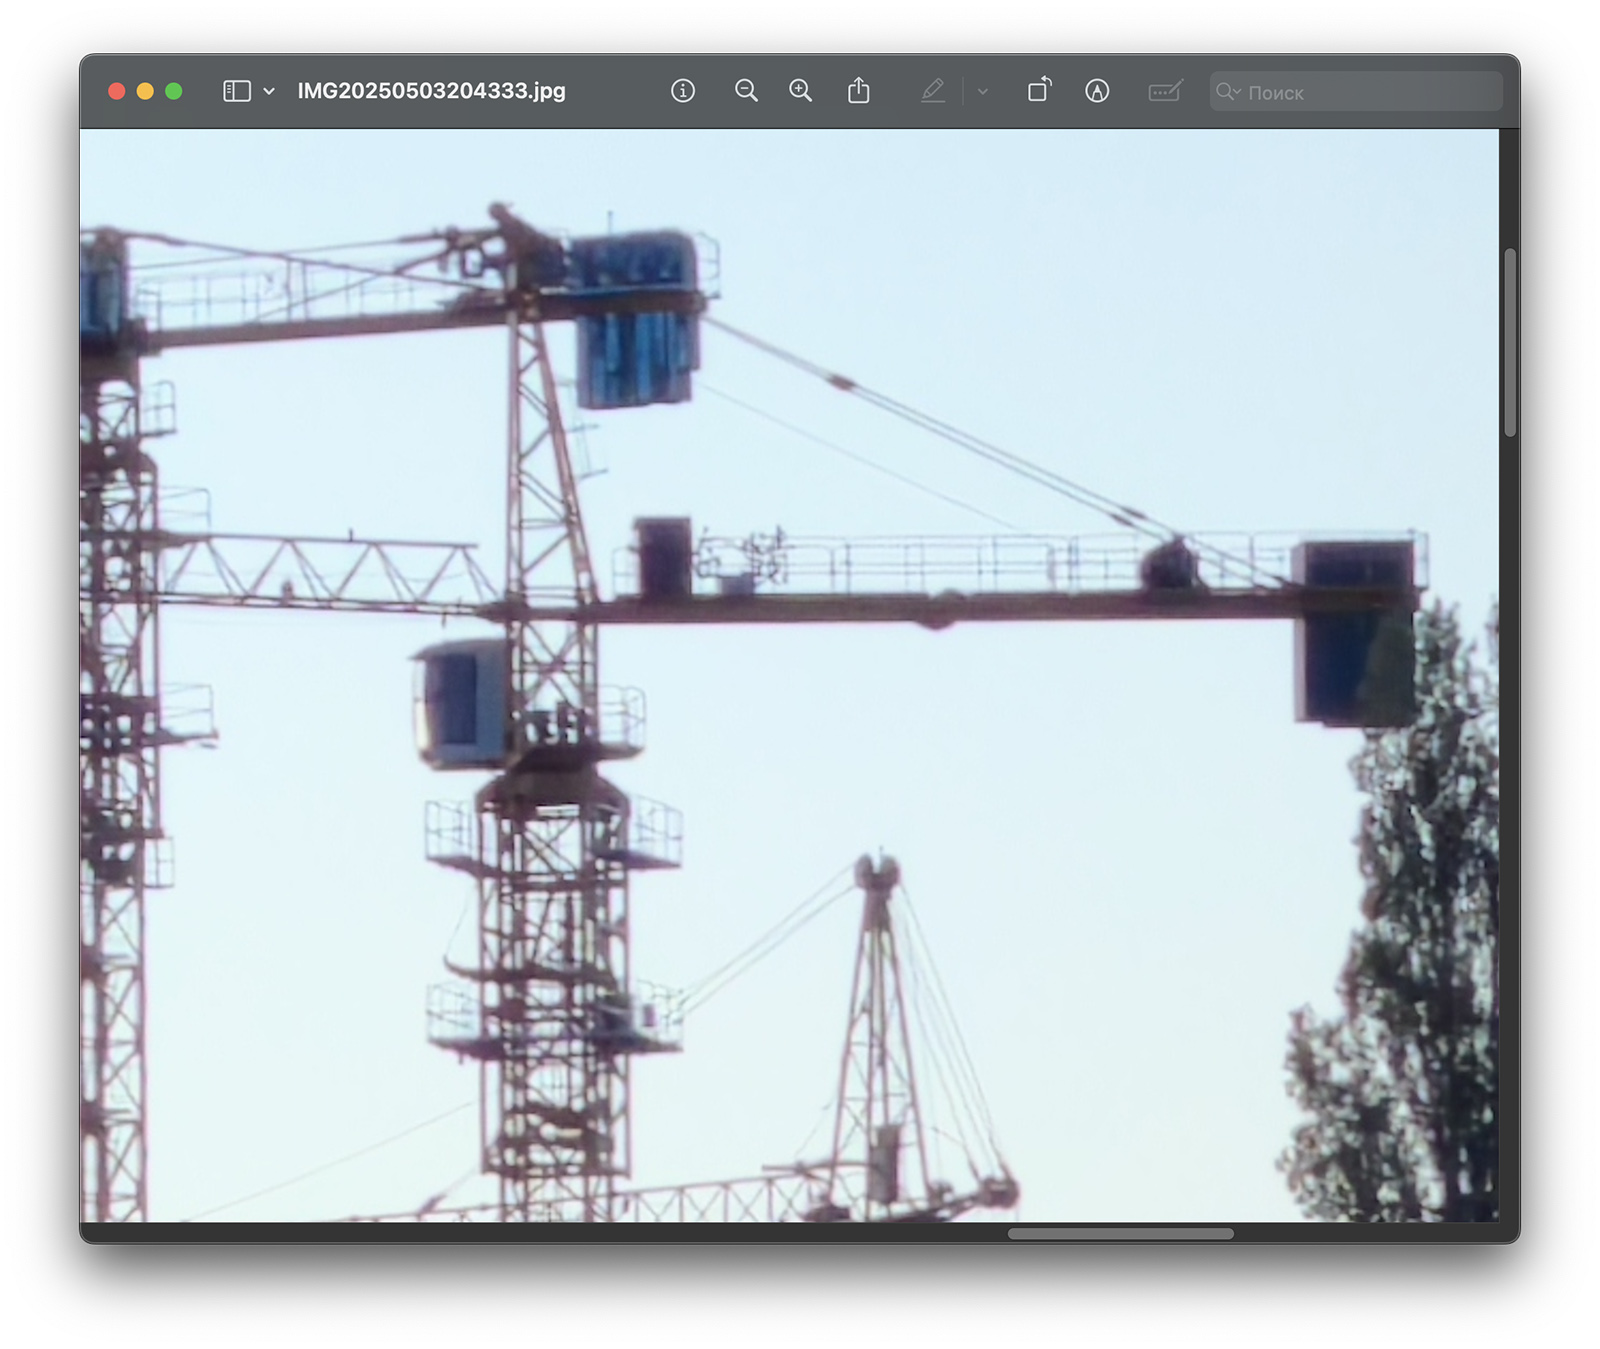Focus the Поиск search field
This screenshot has height=1349, width=1600.
[1356, 92]
